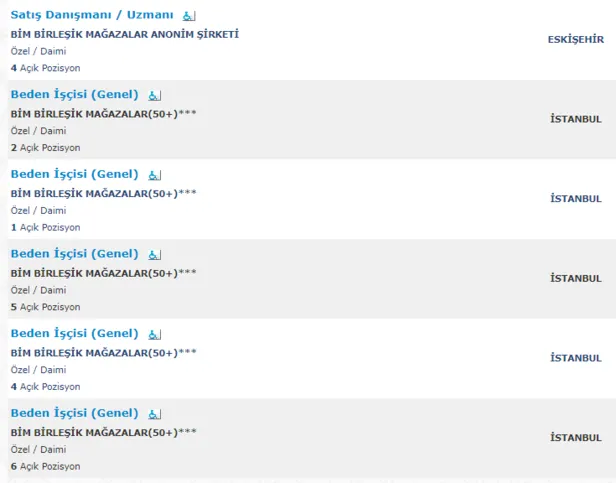Open Beden İşçisi (Genel) listing with 2 open positions
The width and height of the screenshot is (616, 483).
pos(74,95)
